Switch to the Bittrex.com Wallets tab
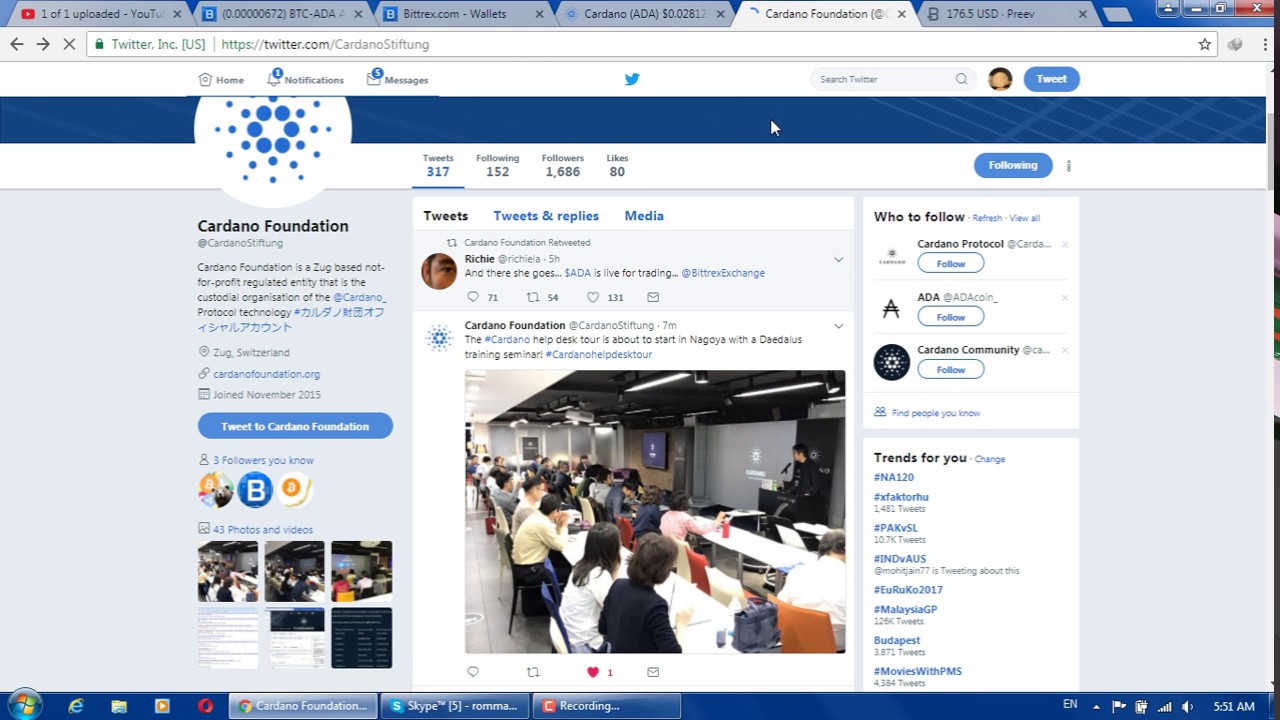This screenshot has height=720, width=1280. coord(462,14)
